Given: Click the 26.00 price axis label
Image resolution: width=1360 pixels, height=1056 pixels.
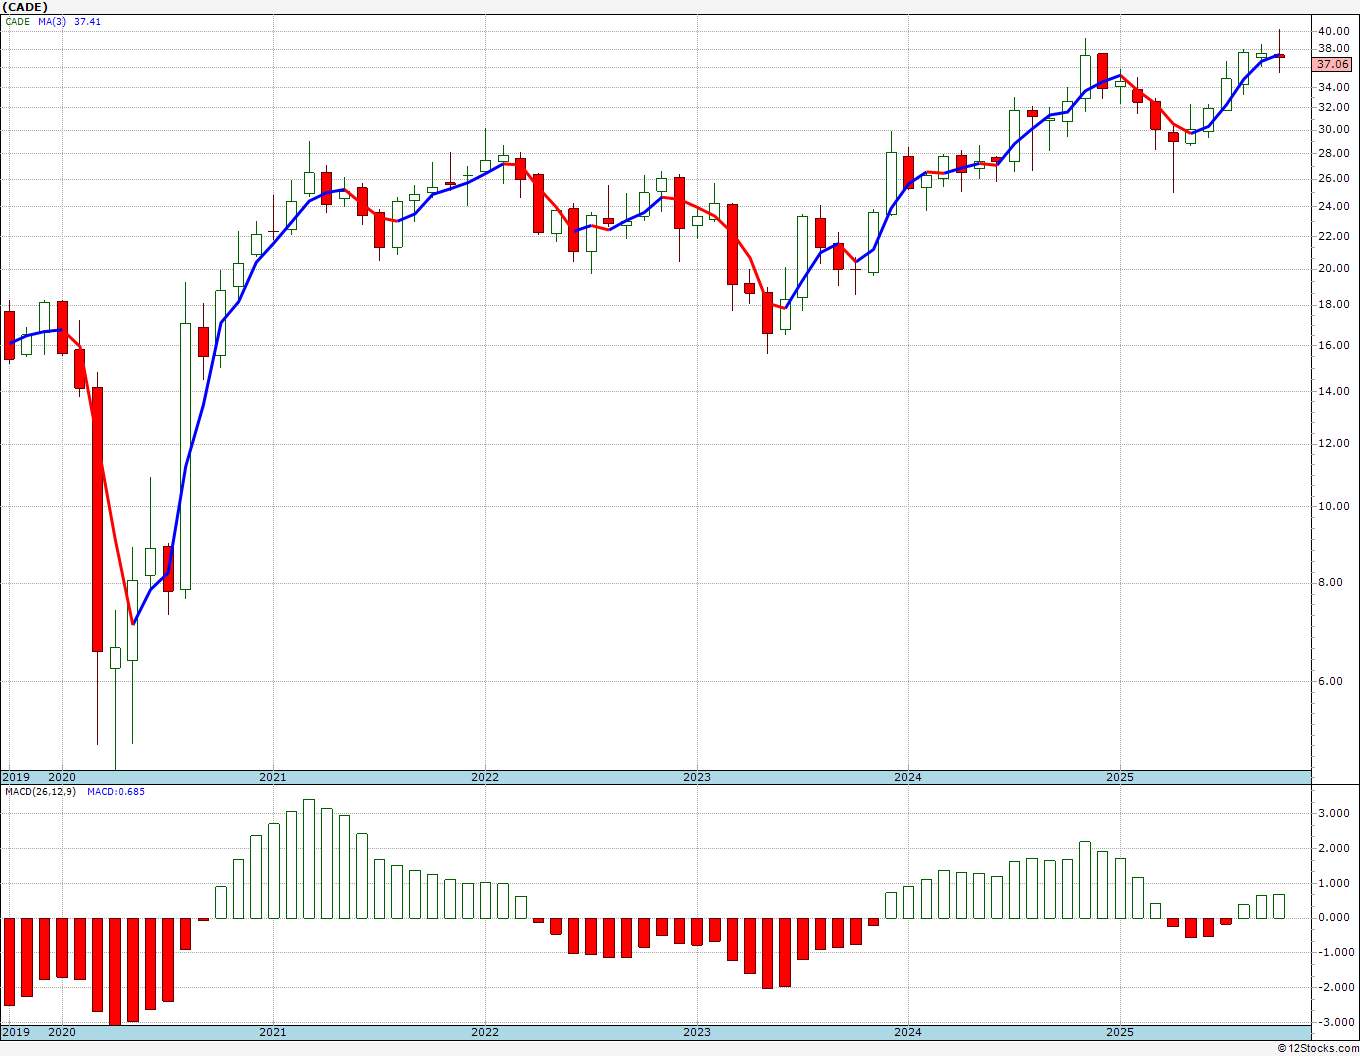Looking at the screenshot, I should click(x=1333, y=179).
